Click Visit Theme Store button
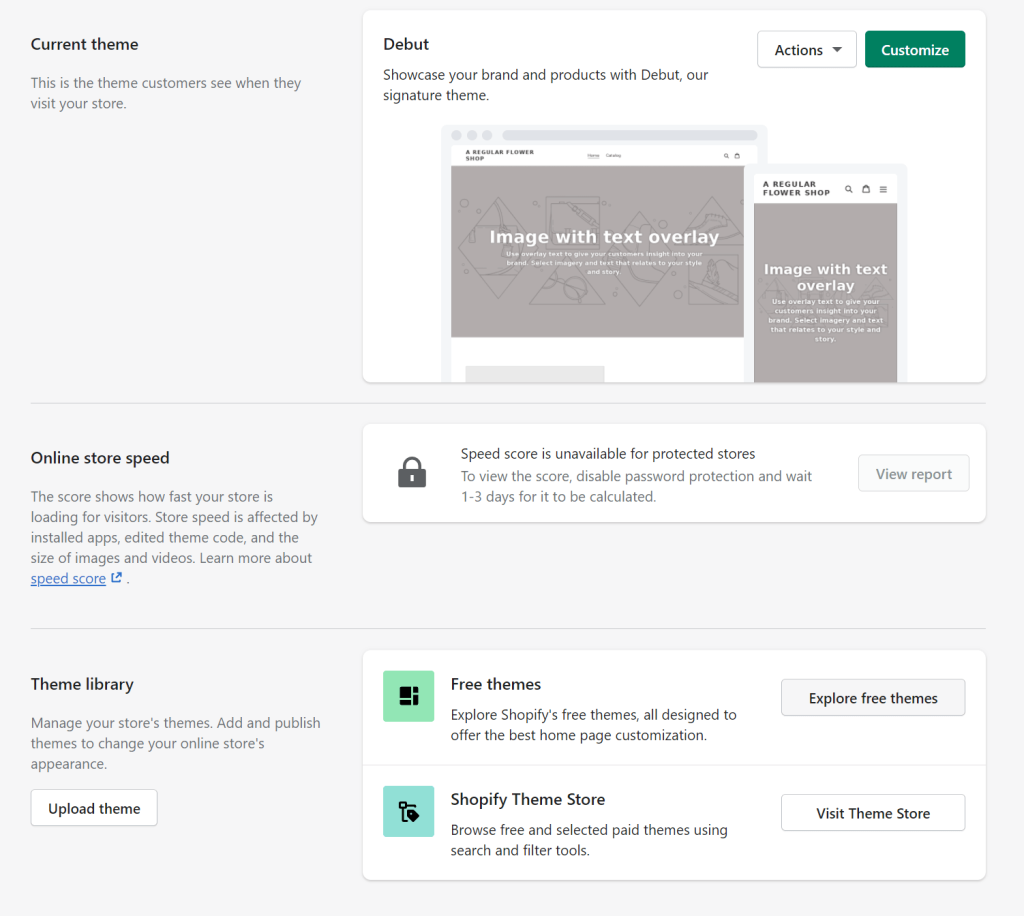This screenshot has height=916, width=1024. tap(872, 813)
